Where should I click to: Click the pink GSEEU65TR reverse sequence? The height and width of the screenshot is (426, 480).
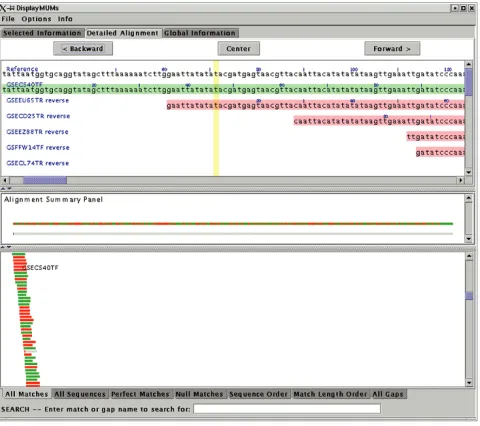pyautogui.click(x=315, y=105)
